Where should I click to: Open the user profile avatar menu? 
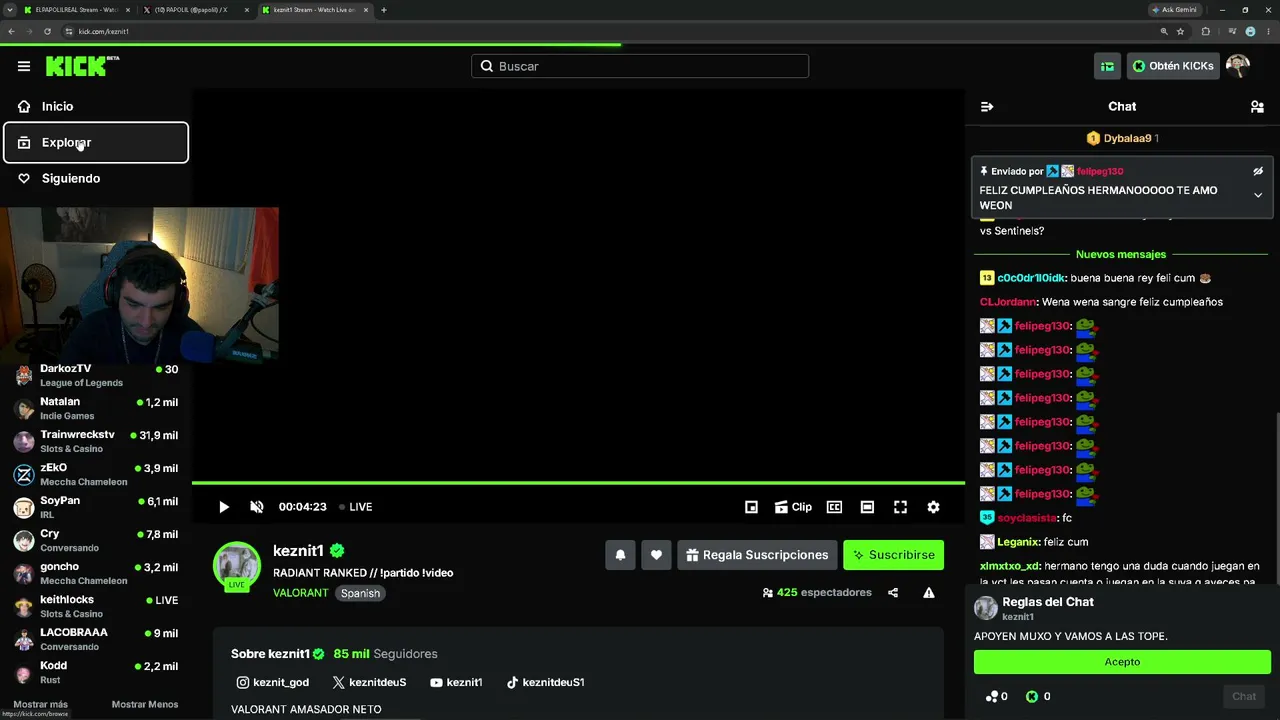(1238, 66)
